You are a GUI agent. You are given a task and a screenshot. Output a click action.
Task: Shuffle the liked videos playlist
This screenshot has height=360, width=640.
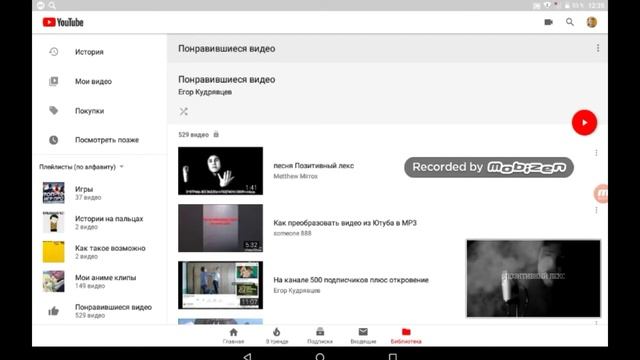click(x=184, y=111)
